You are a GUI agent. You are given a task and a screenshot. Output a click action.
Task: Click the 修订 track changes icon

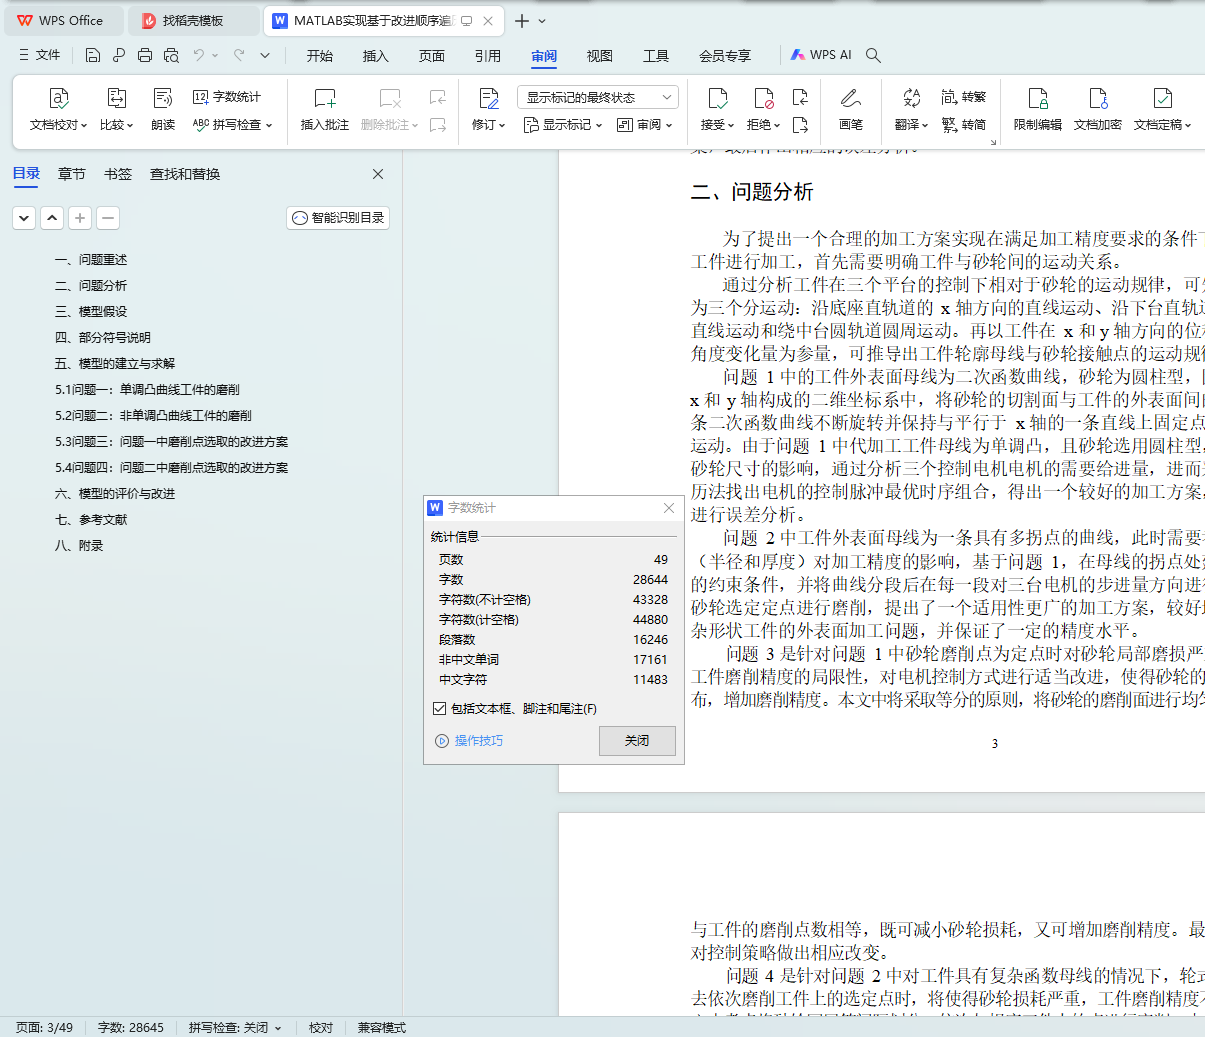(x=488, y=98)
